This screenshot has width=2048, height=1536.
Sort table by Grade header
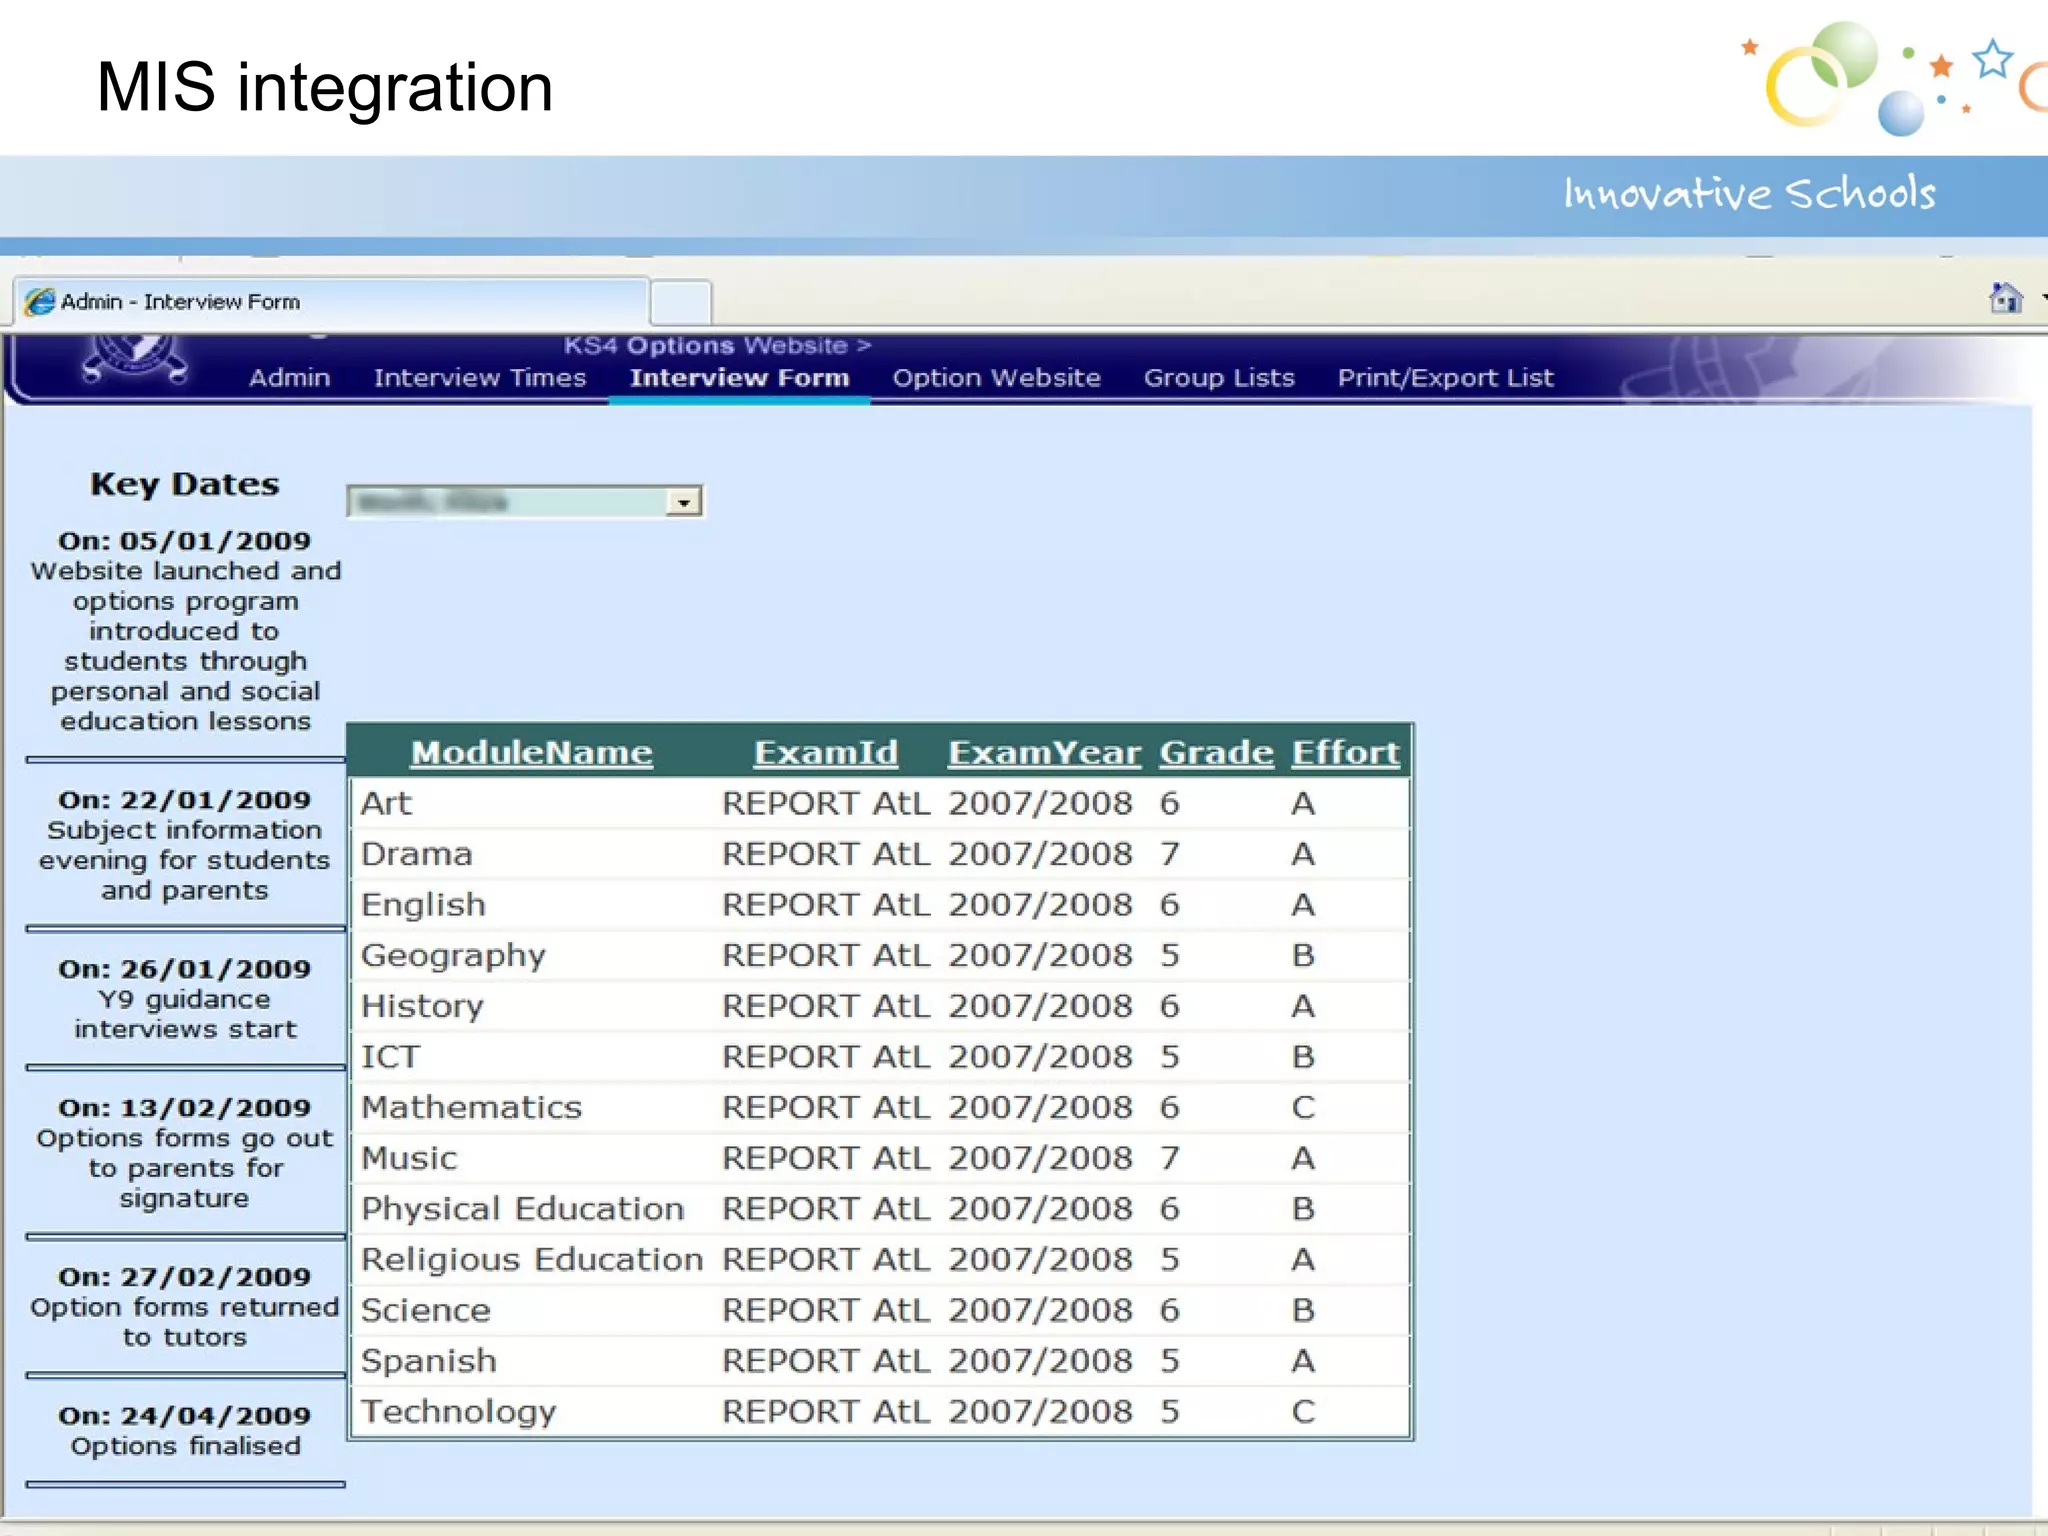(x=1216, y=752)
